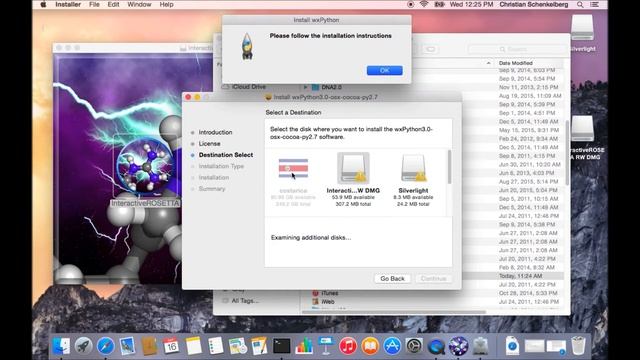Screen dimensions: 640x360
Task: Click the Go Back button
Action: [x=392, y=278]
